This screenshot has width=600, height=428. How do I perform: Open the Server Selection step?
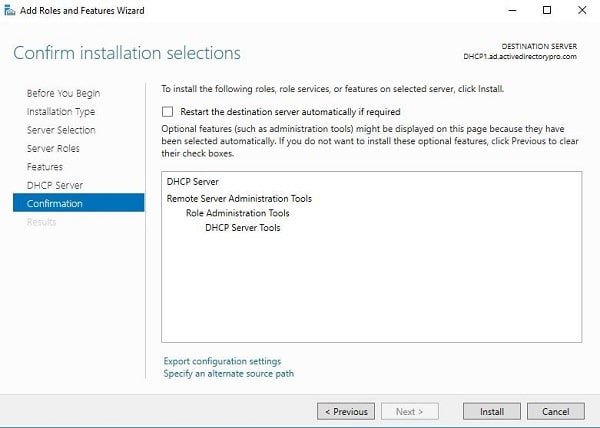61,130
